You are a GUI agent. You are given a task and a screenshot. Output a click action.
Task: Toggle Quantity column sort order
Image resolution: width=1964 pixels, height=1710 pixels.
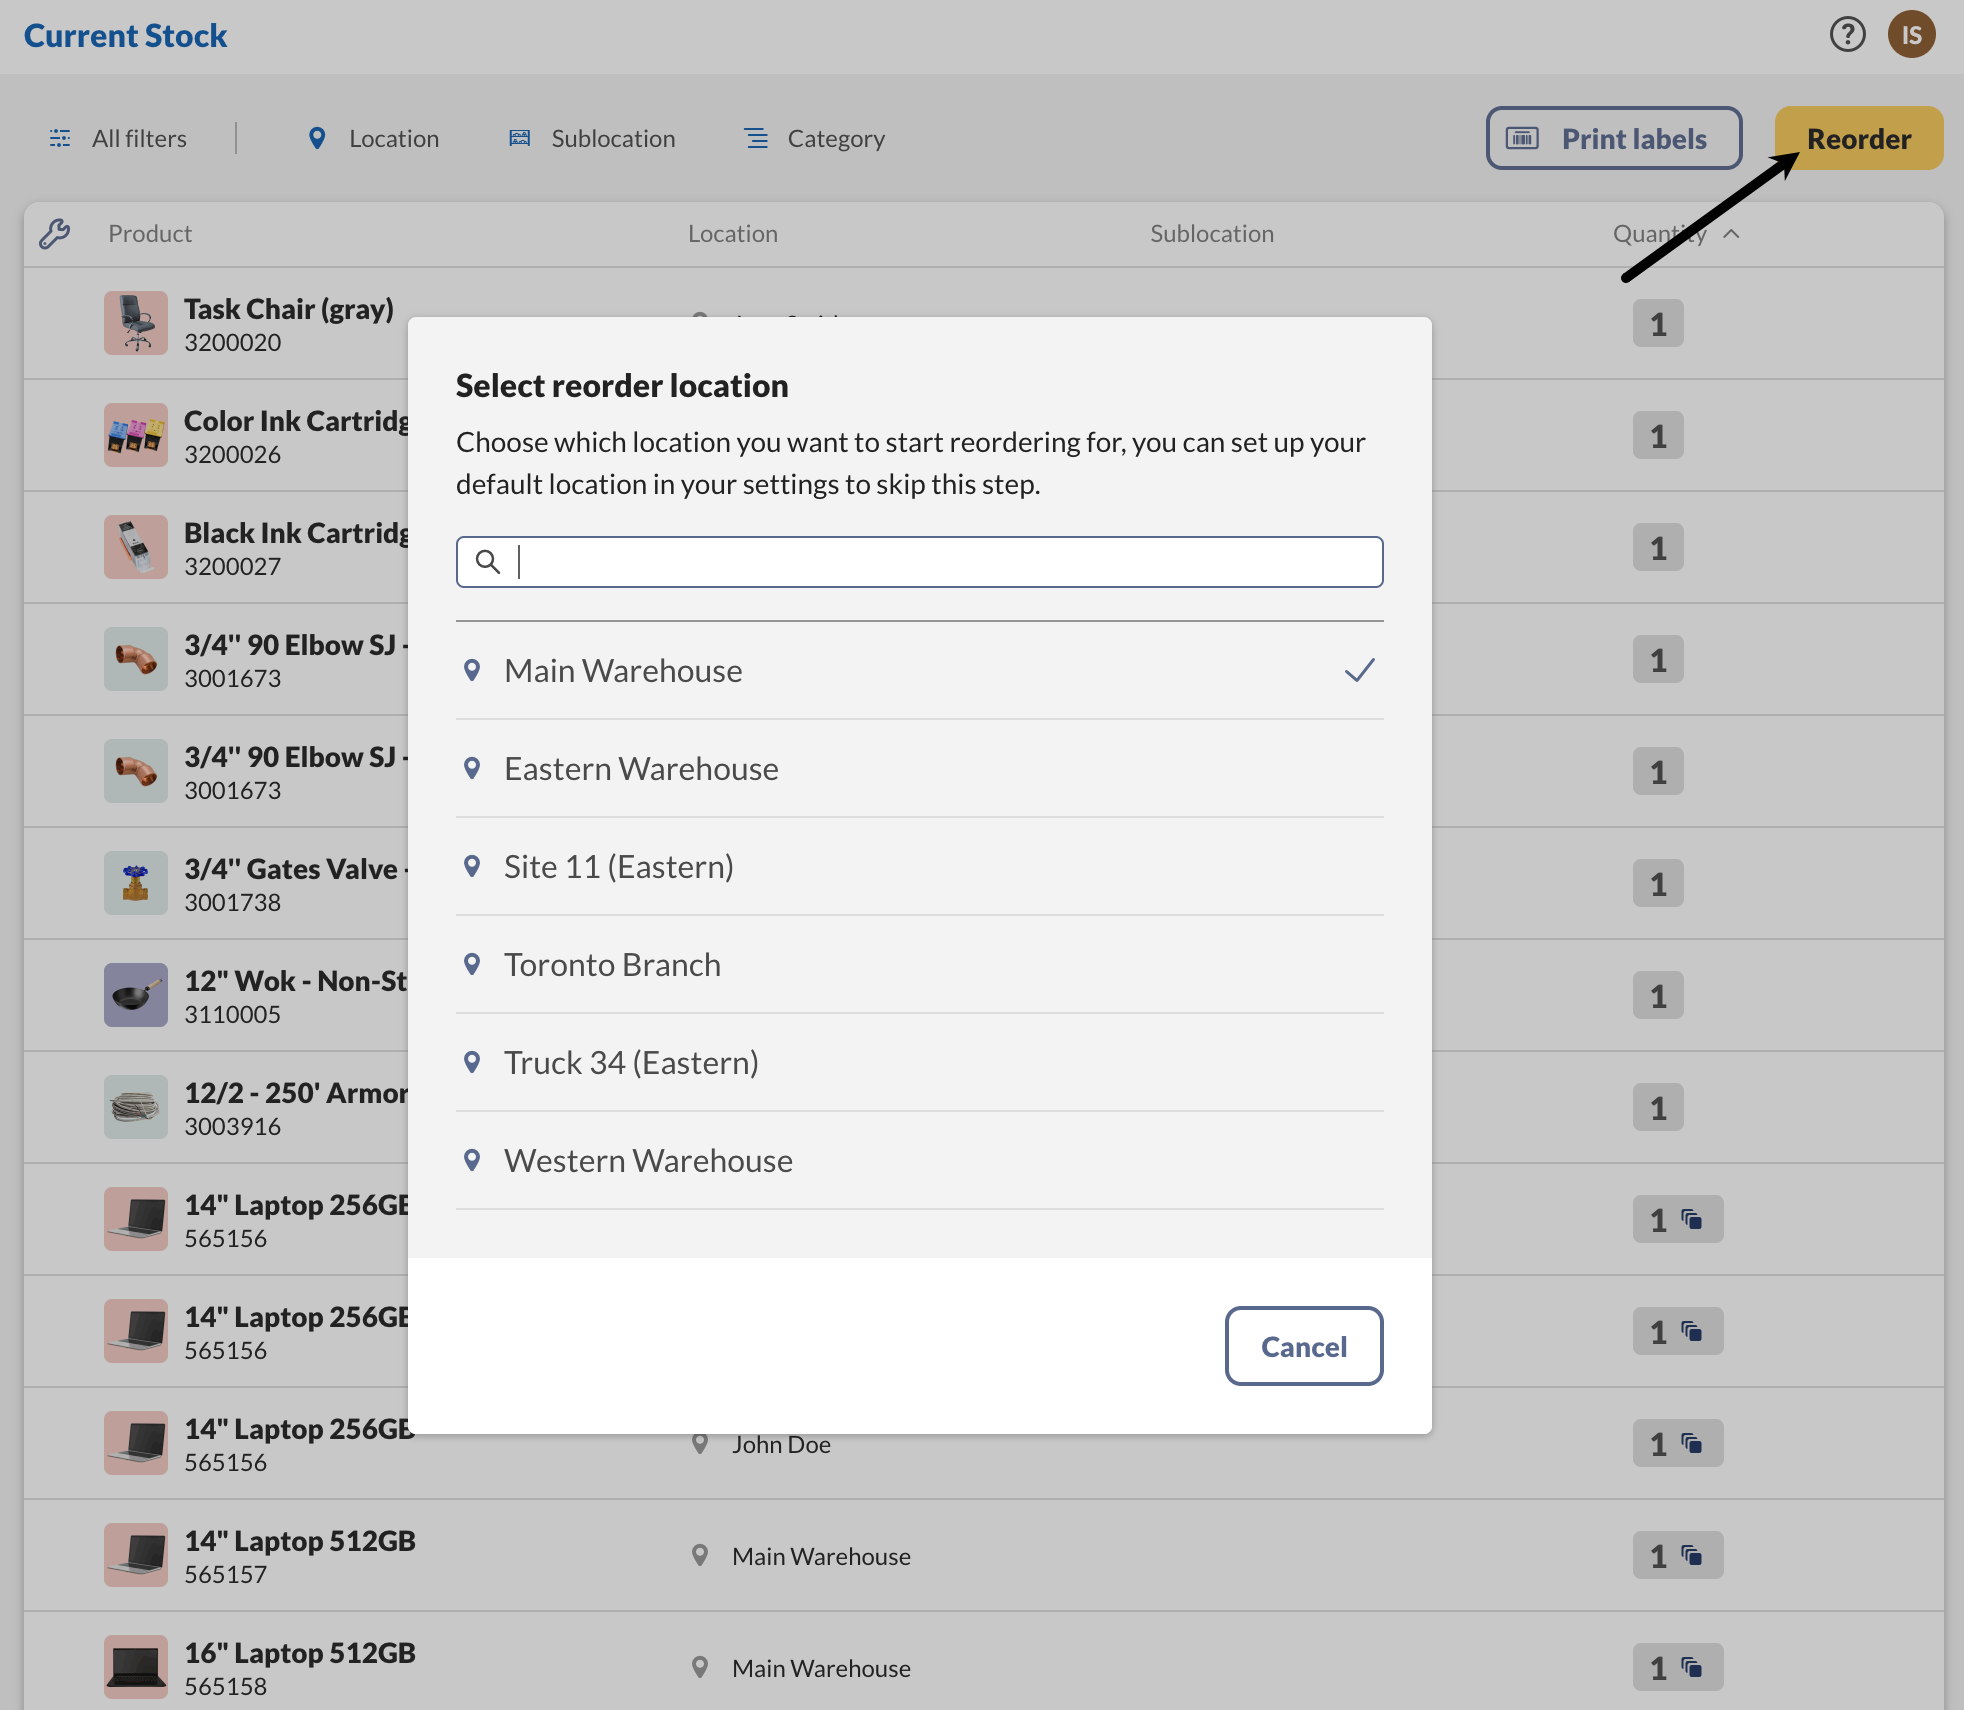pyautogui.click(x=1675, y=233)
